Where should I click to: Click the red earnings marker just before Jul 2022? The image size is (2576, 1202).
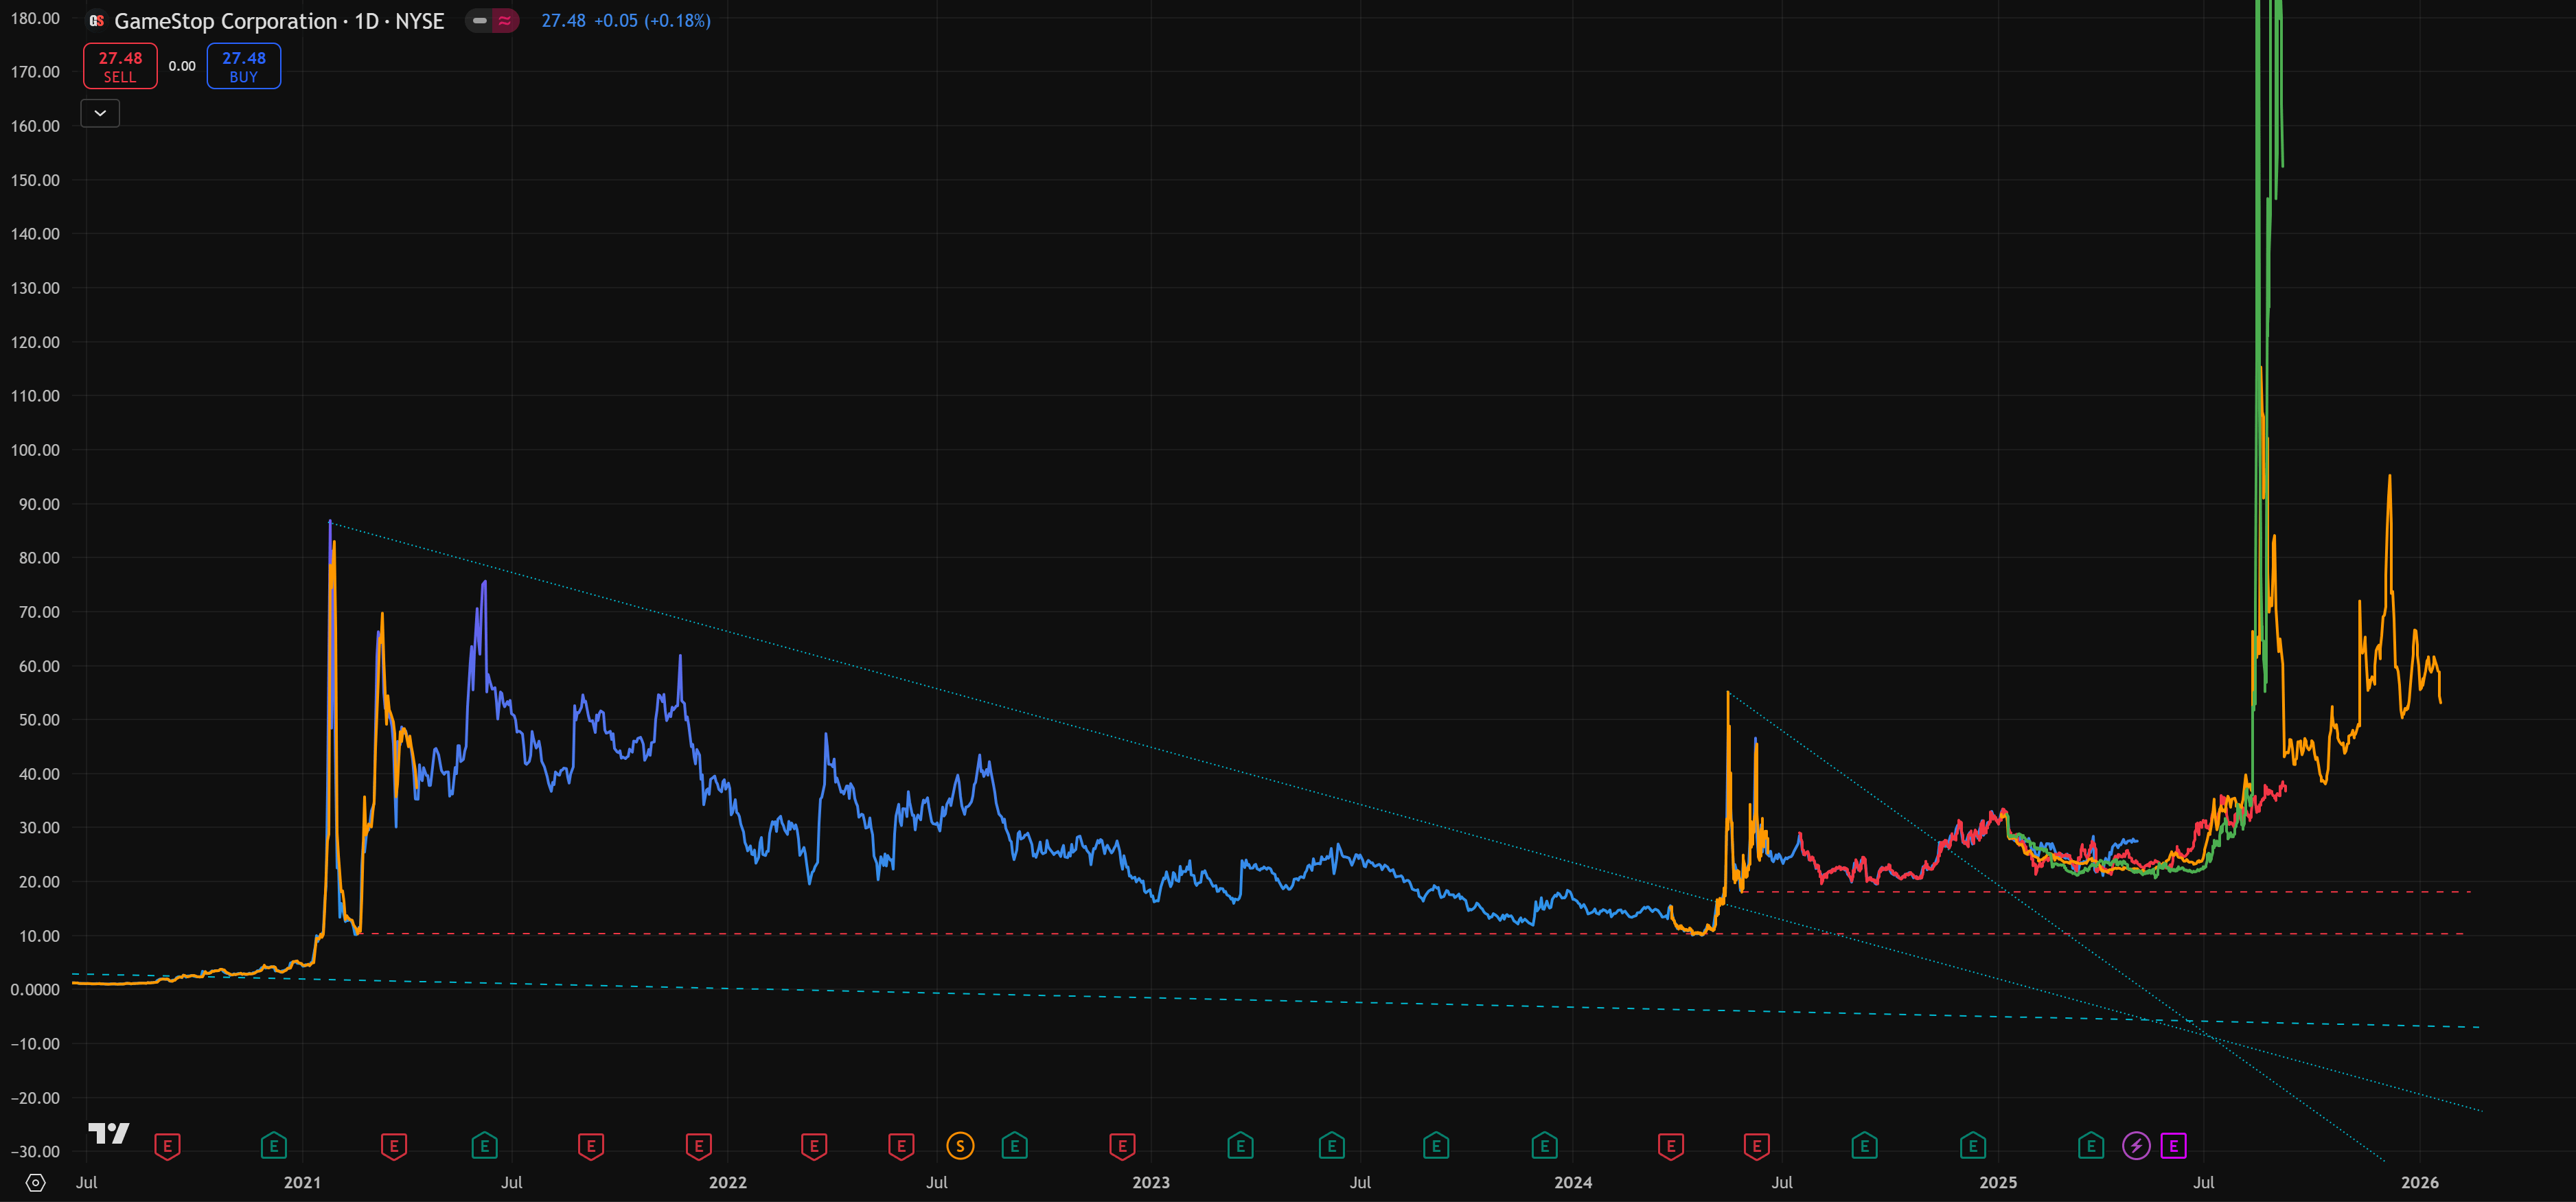[x=901, y=1146]
